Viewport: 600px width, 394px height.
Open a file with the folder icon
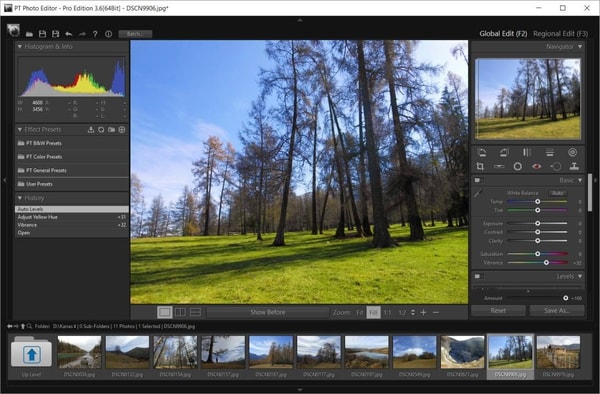click(x=29, y=34)
